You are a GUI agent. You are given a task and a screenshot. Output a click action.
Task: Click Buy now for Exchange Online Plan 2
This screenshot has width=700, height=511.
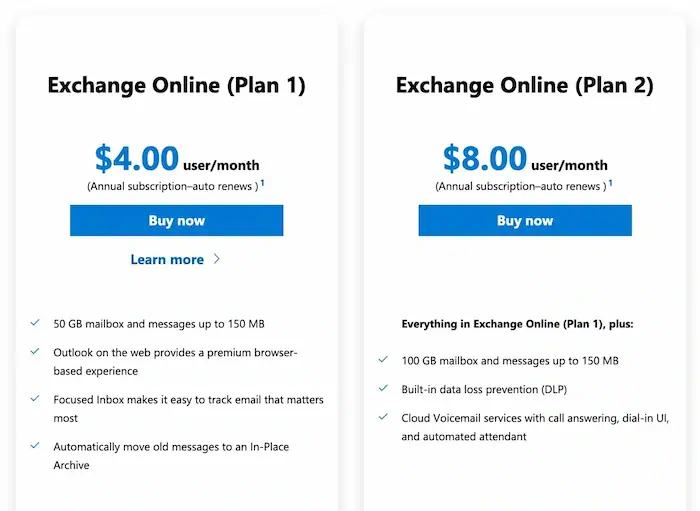point(524,221)
